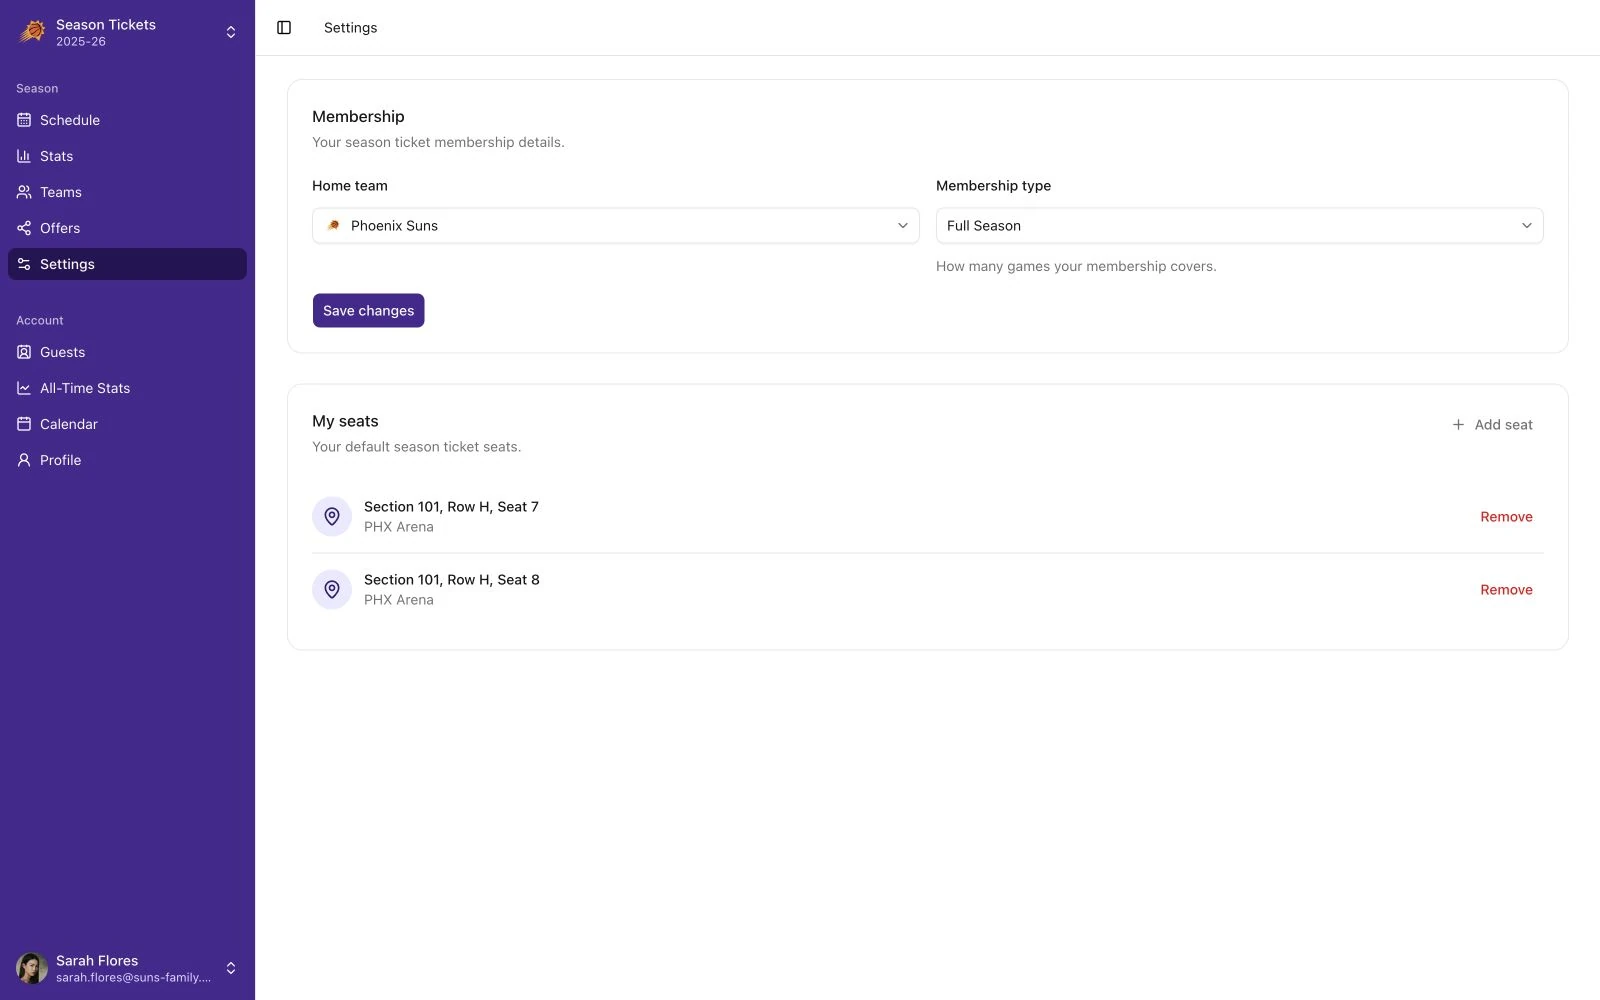Image resolution: width=1600 pixels, height=1000 pixels.
Task: Expand the Sarah Flores account menu
Action: pyautogui.click(x=128, y=968)
